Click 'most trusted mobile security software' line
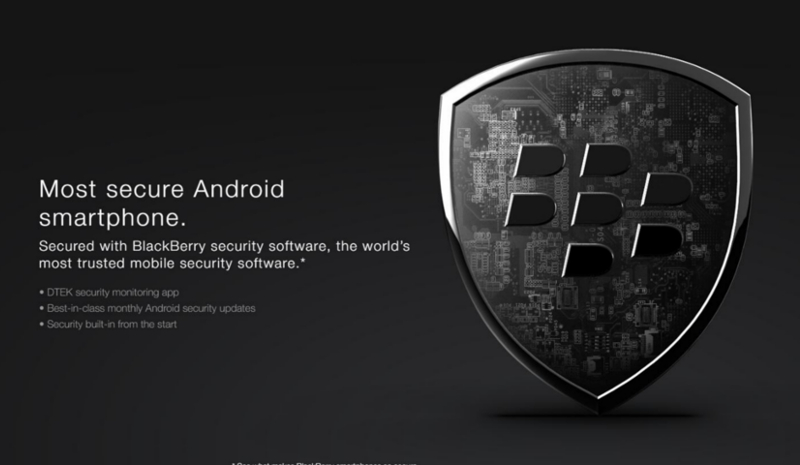 coord(169,264)
